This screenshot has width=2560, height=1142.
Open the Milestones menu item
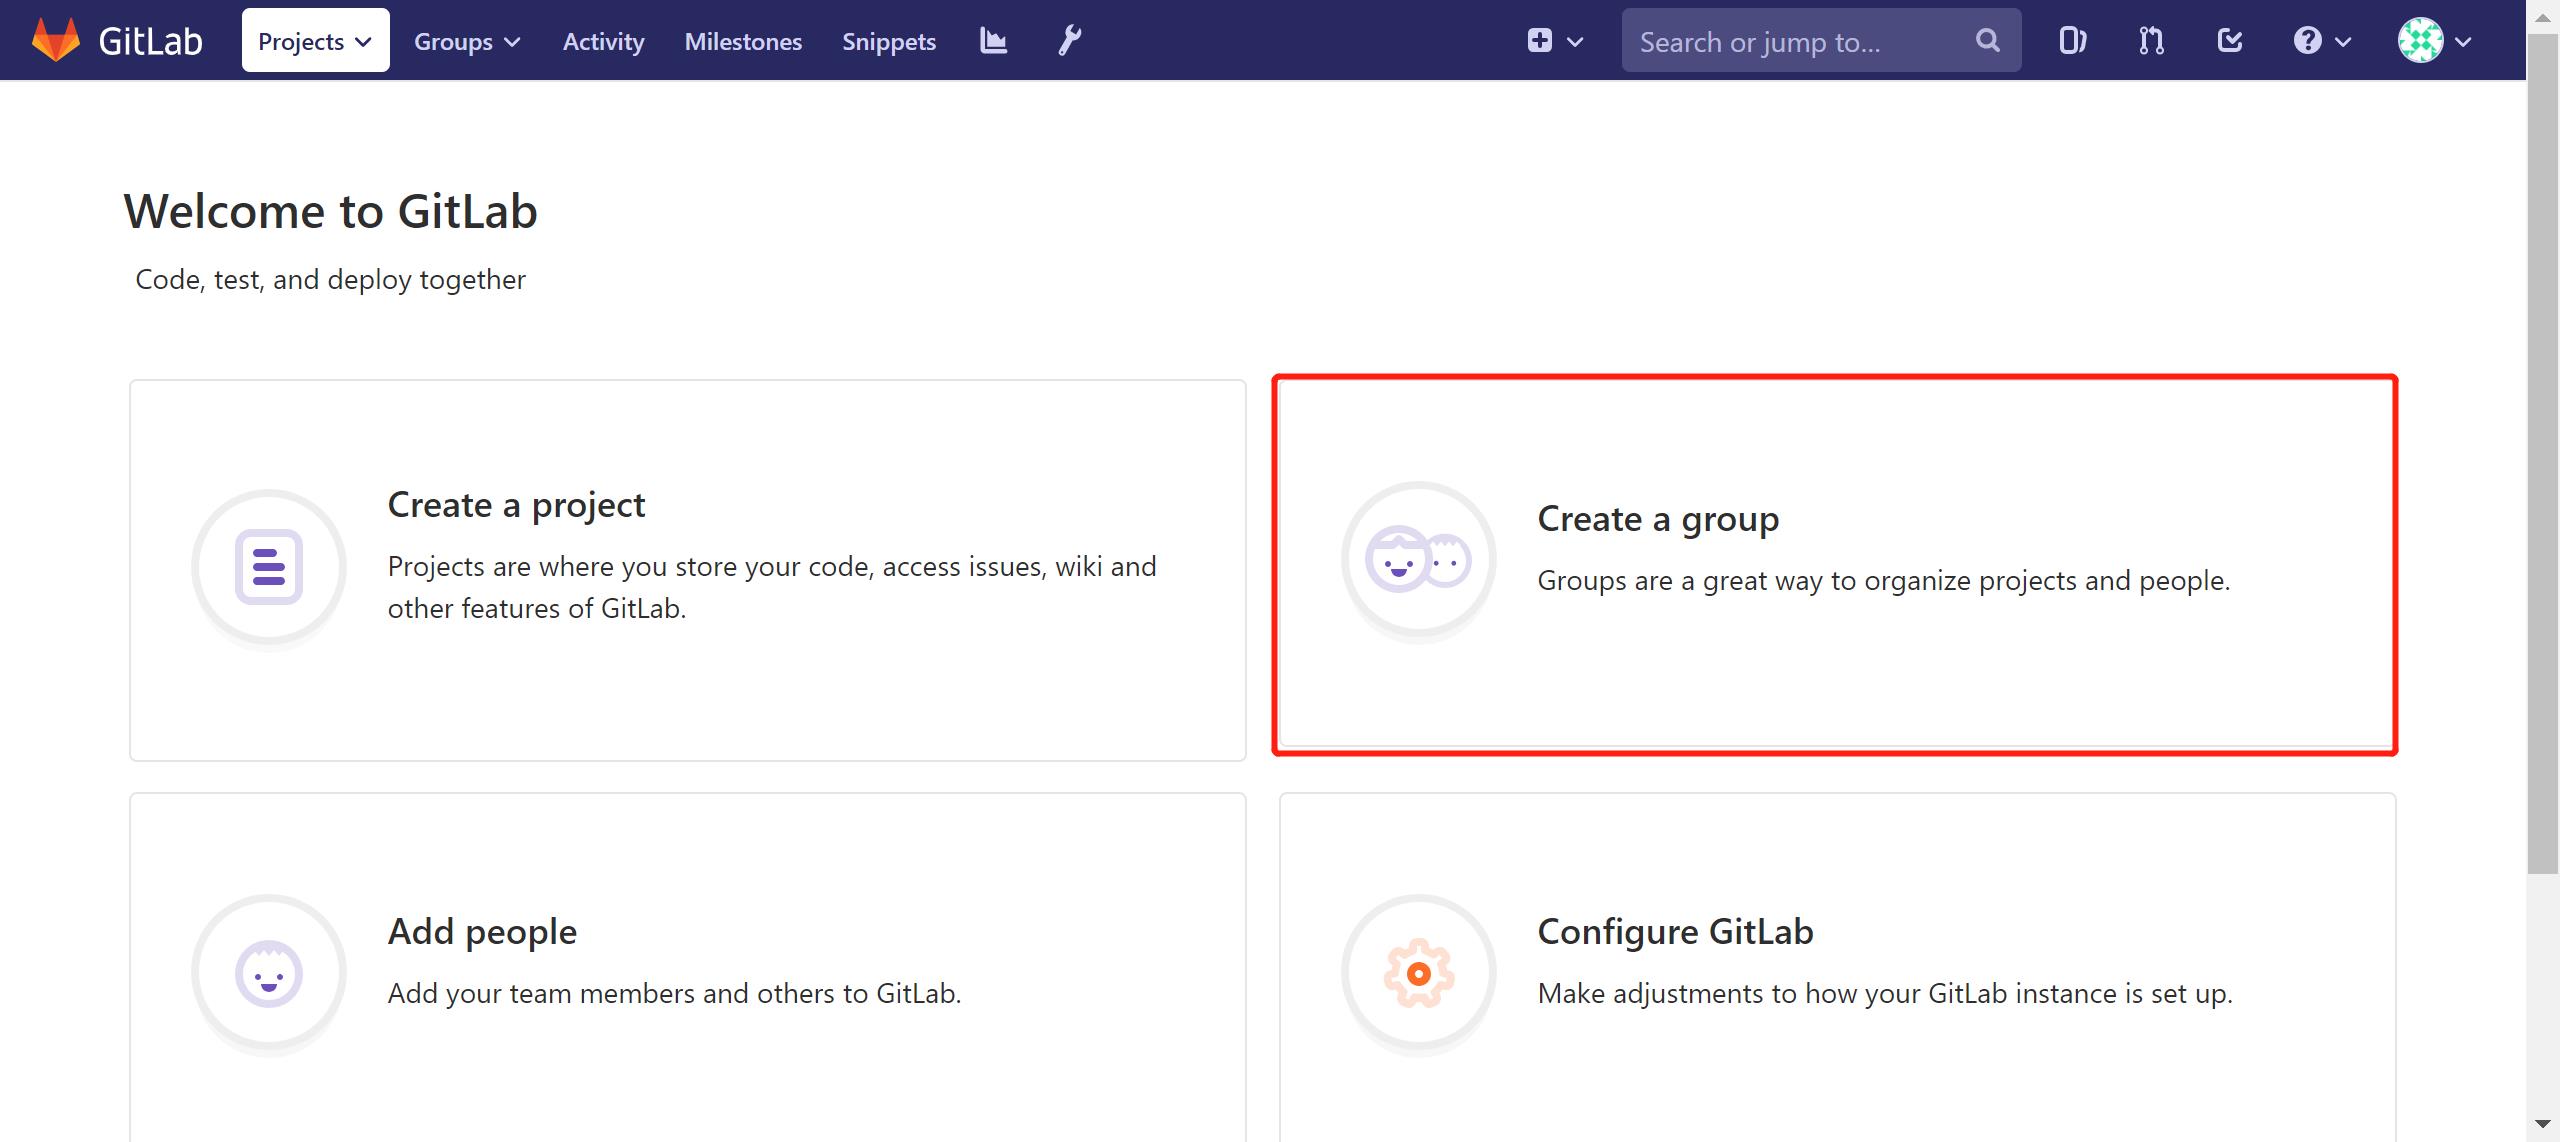click(743, 41)
